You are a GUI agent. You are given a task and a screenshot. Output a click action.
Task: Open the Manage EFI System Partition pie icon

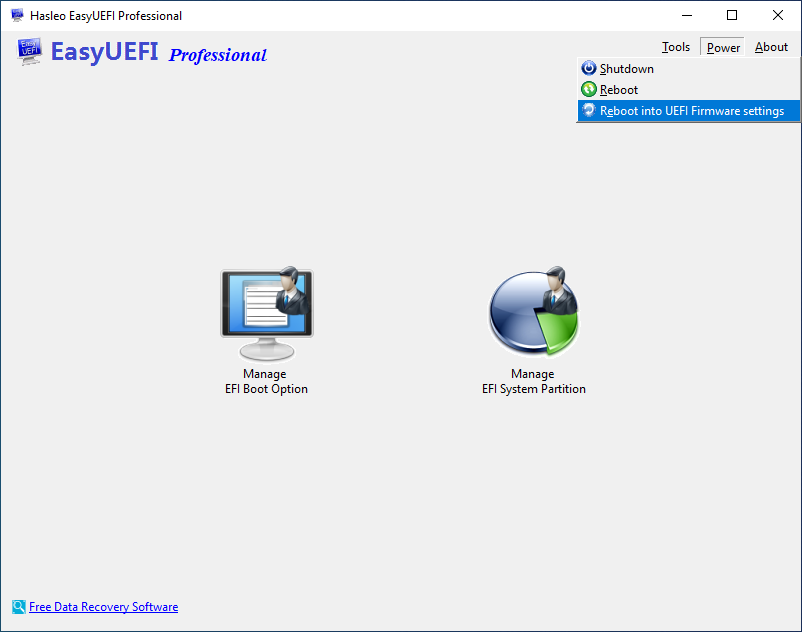534,311
